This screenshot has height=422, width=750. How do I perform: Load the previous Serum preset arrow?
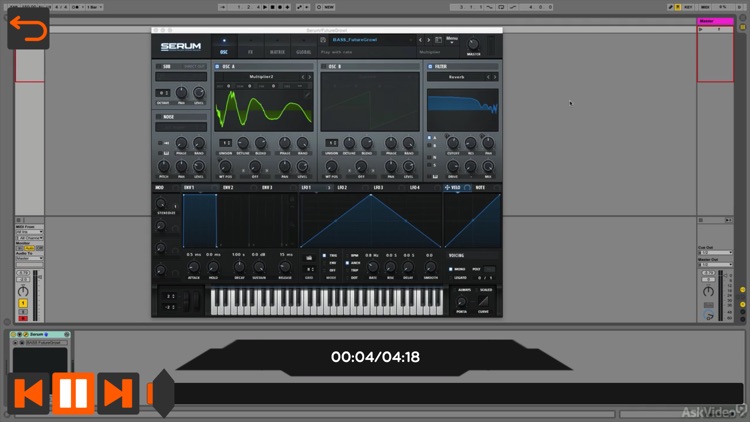420,40
